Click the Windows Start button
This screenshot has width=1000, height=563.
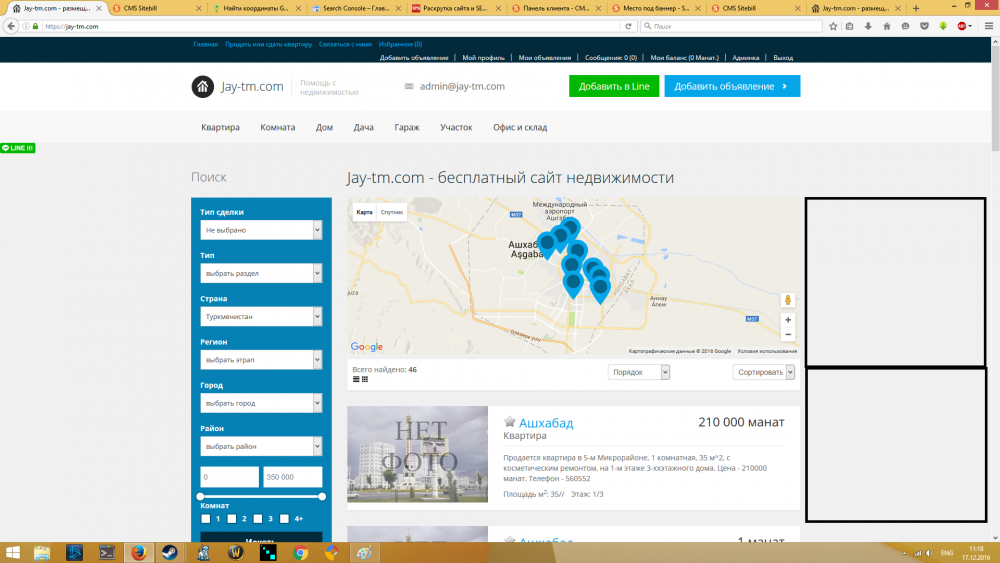12,552
